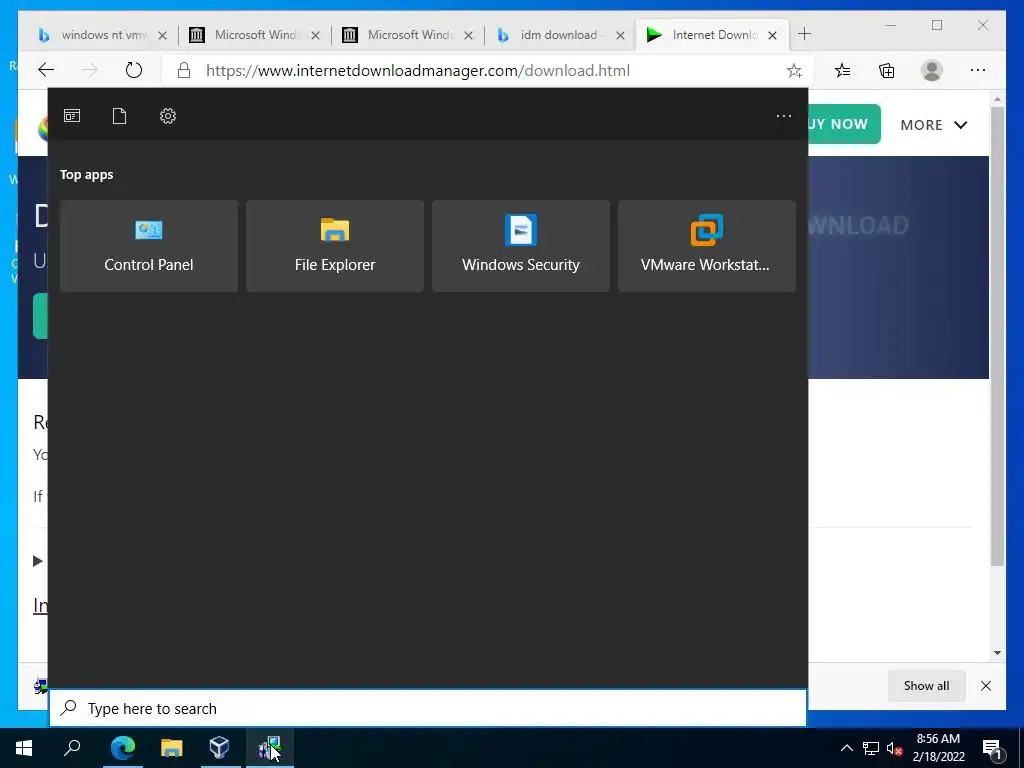The image size is (1024, 768).
Task: Go back in Edge browser
Action: click(x=46, y=70)
